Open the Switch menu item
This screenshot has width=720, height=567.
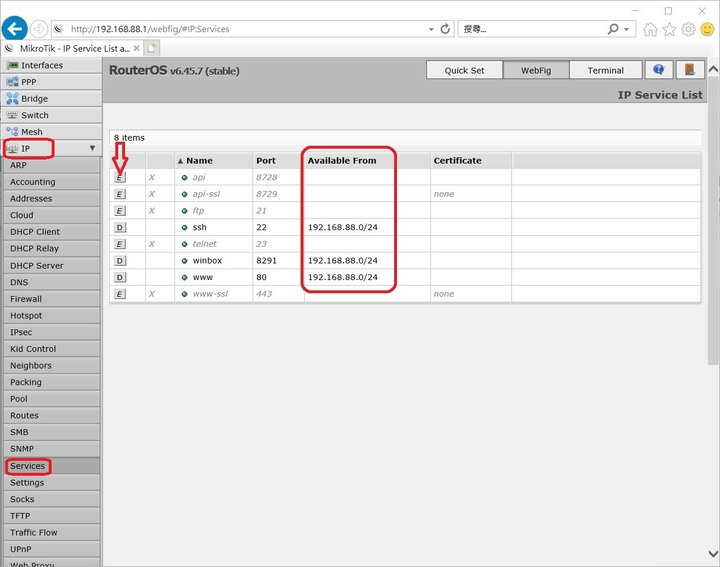[51, 115]
